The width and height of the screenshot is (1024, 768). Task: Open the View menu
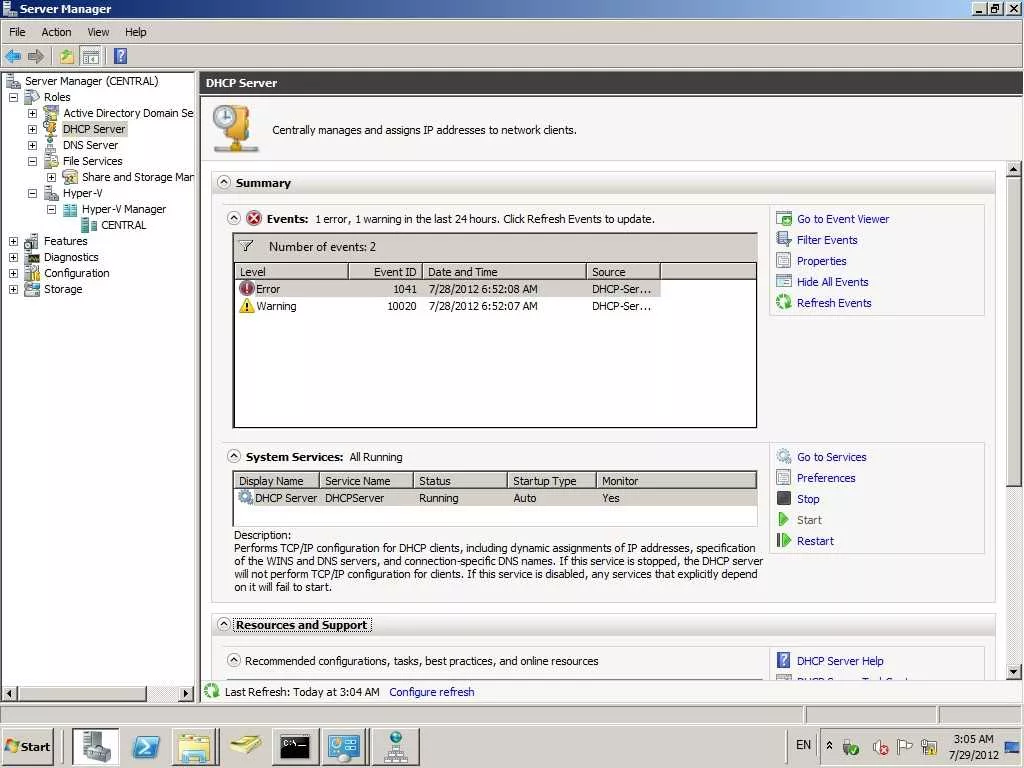(x=99, y=32)
